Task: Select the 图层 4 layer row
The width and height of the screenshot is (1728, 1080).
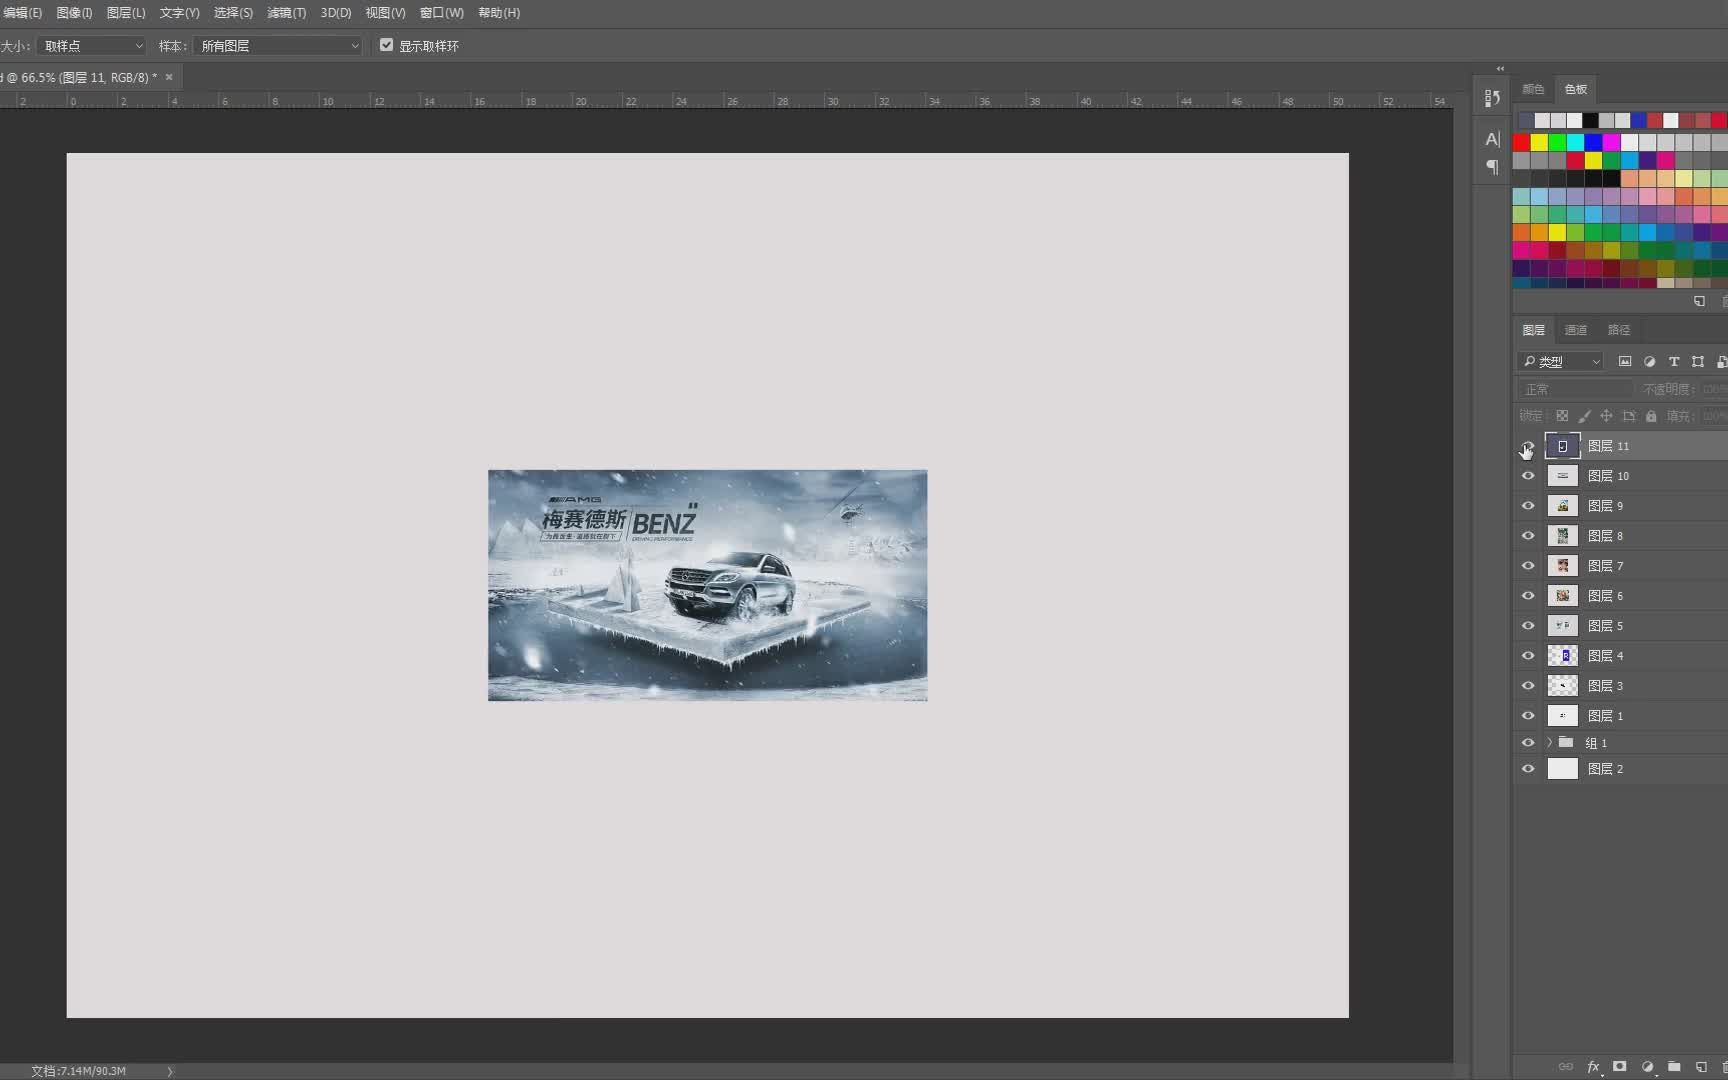Action: pyautogui.click(x=1622, y=656)
